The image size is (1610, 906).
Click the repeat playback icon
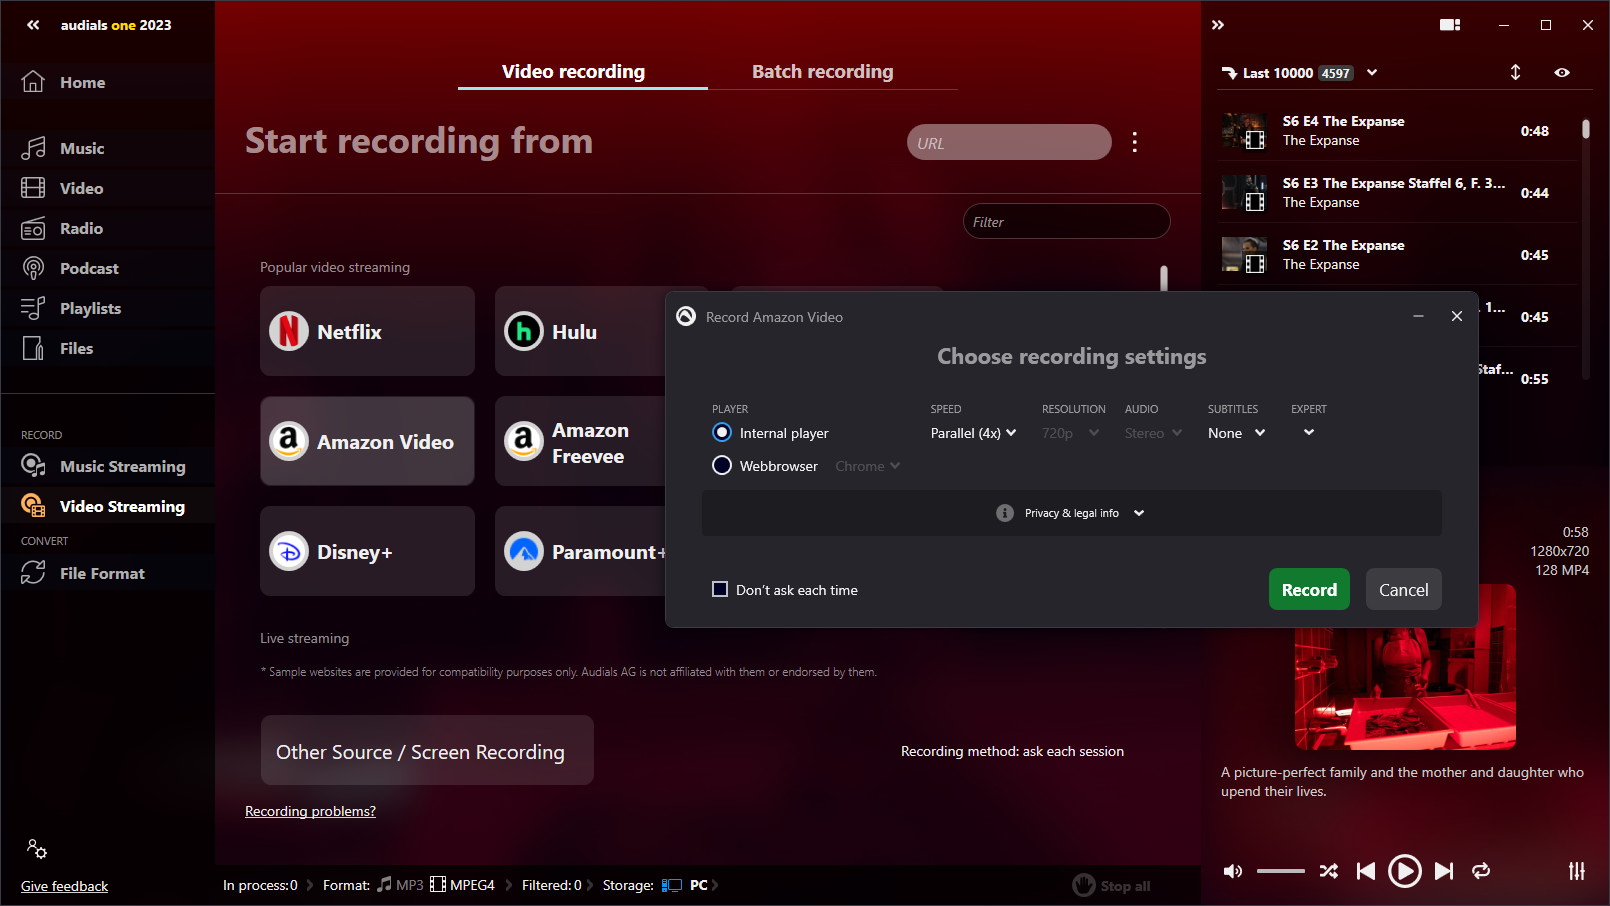pyautogui.click(x=1481, y=871)
